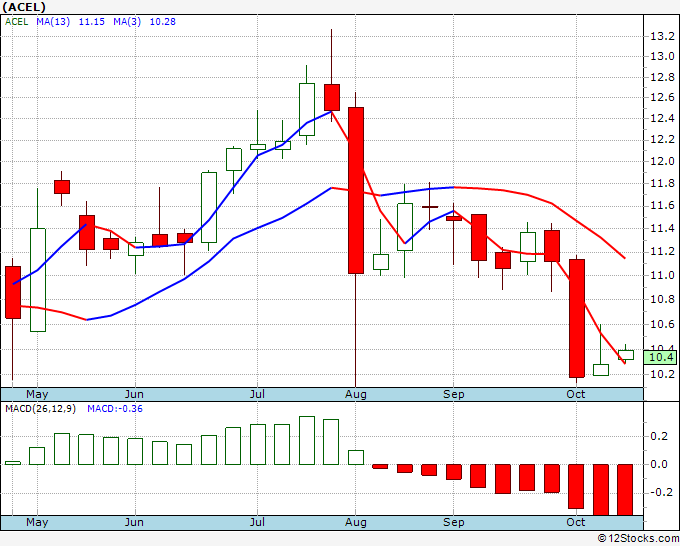Click the 13.0 price axis label
Screen dimensions: 680x546
(662, 56)
